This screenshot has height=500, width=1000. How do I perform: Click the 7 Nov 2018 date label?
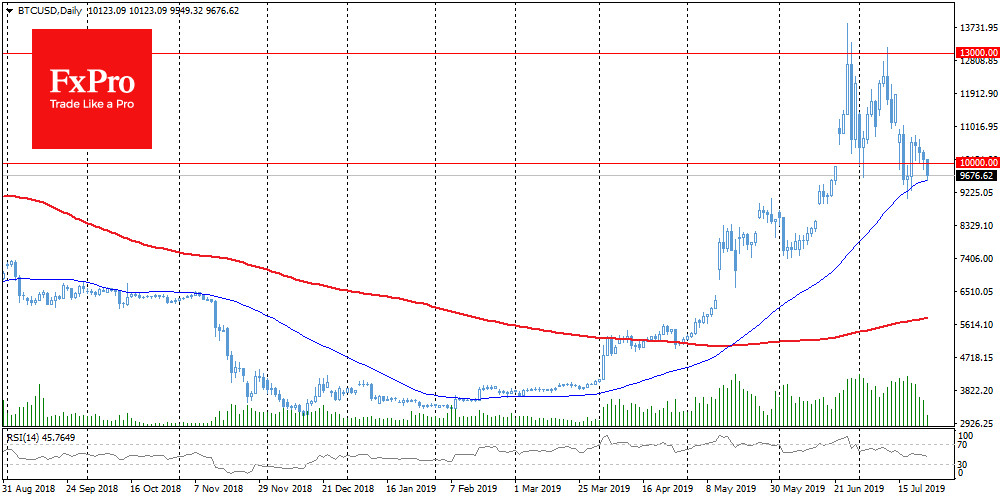(x=216, y=491)
